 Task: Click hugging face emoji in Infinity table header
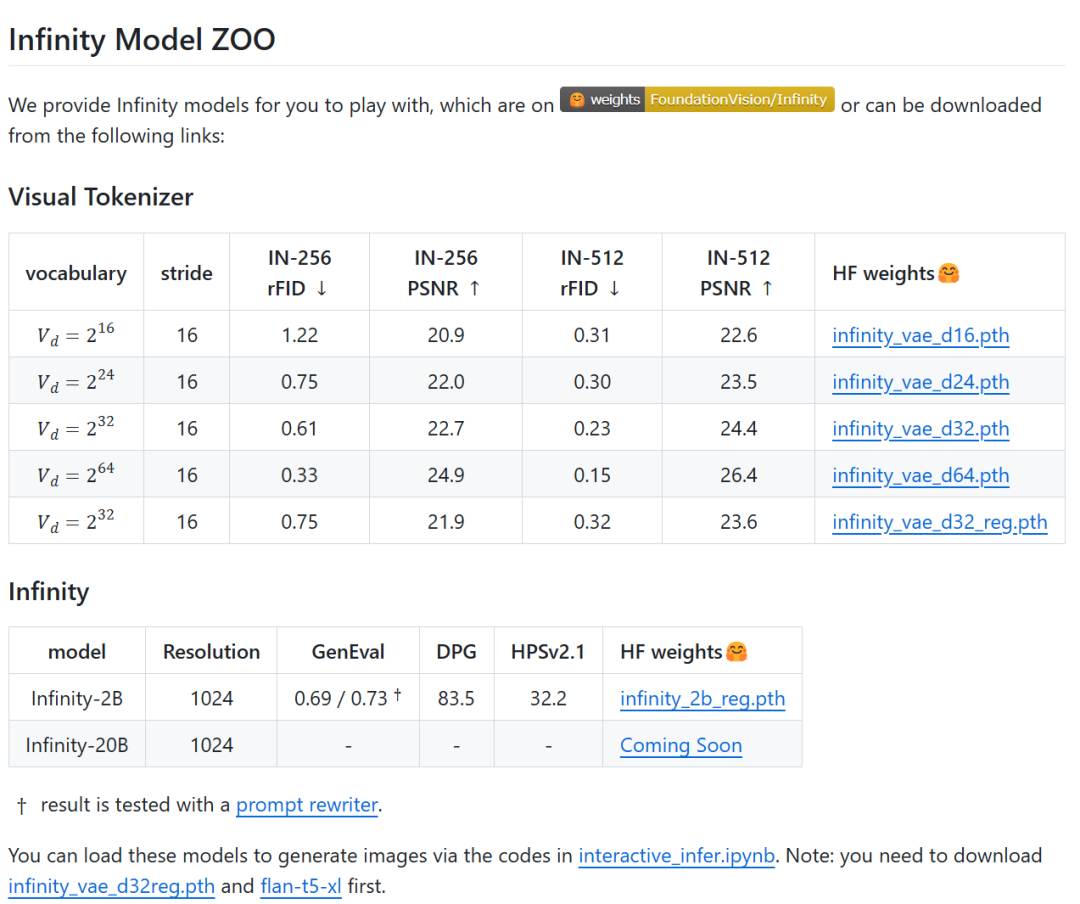737,652
